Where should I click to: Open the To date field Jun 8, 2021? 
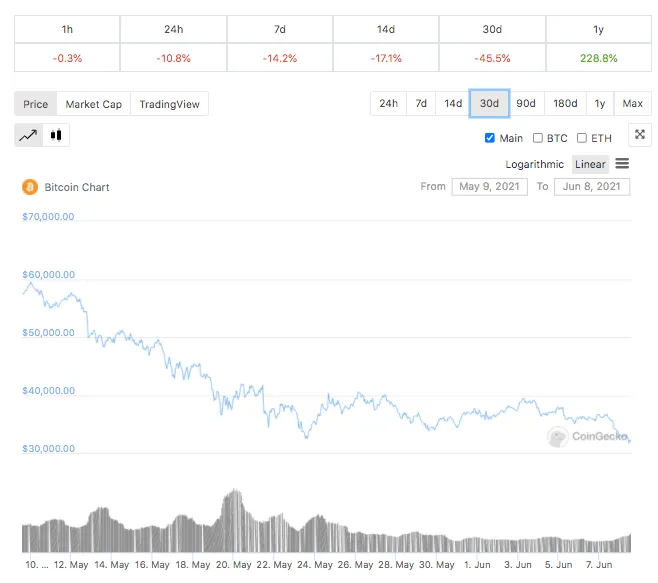pyautogui.click(x=592, y=187)
